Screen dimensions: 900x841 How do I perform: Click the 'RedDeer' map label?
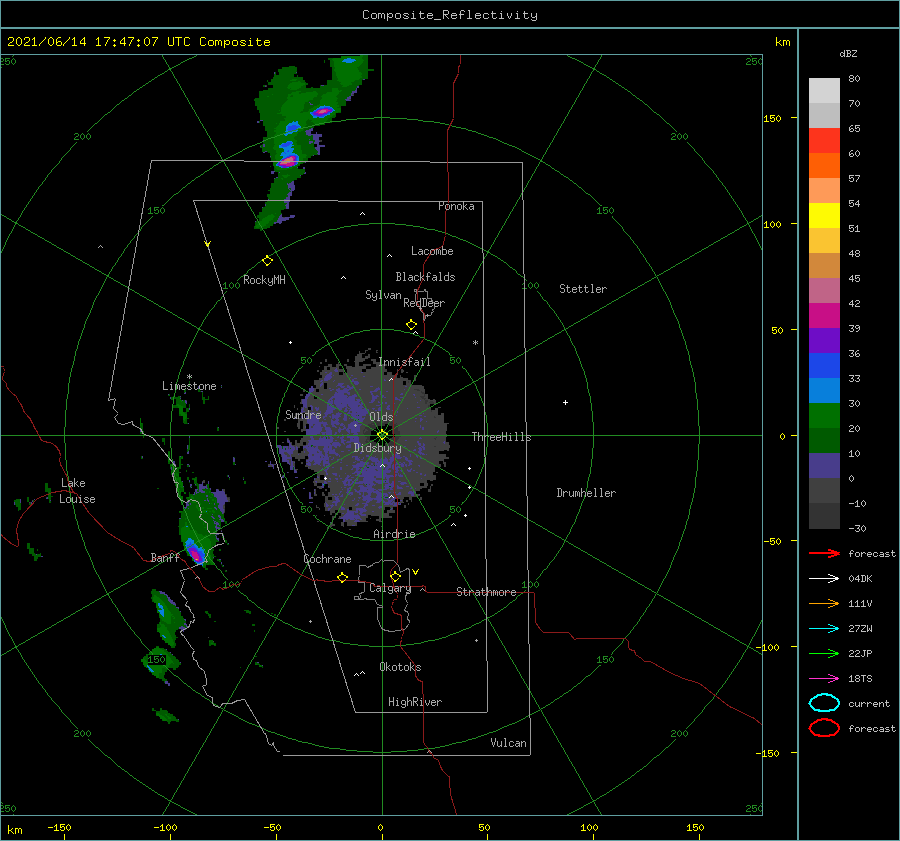pos(424,303)
